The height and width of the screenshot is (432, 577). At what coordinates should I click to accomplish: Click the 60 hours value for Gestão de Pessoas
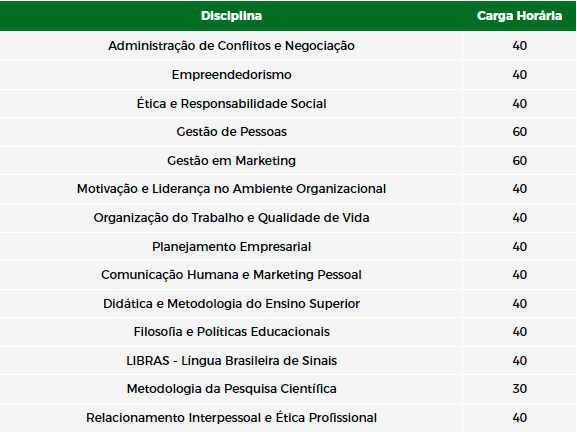click(x=519, y=132)
